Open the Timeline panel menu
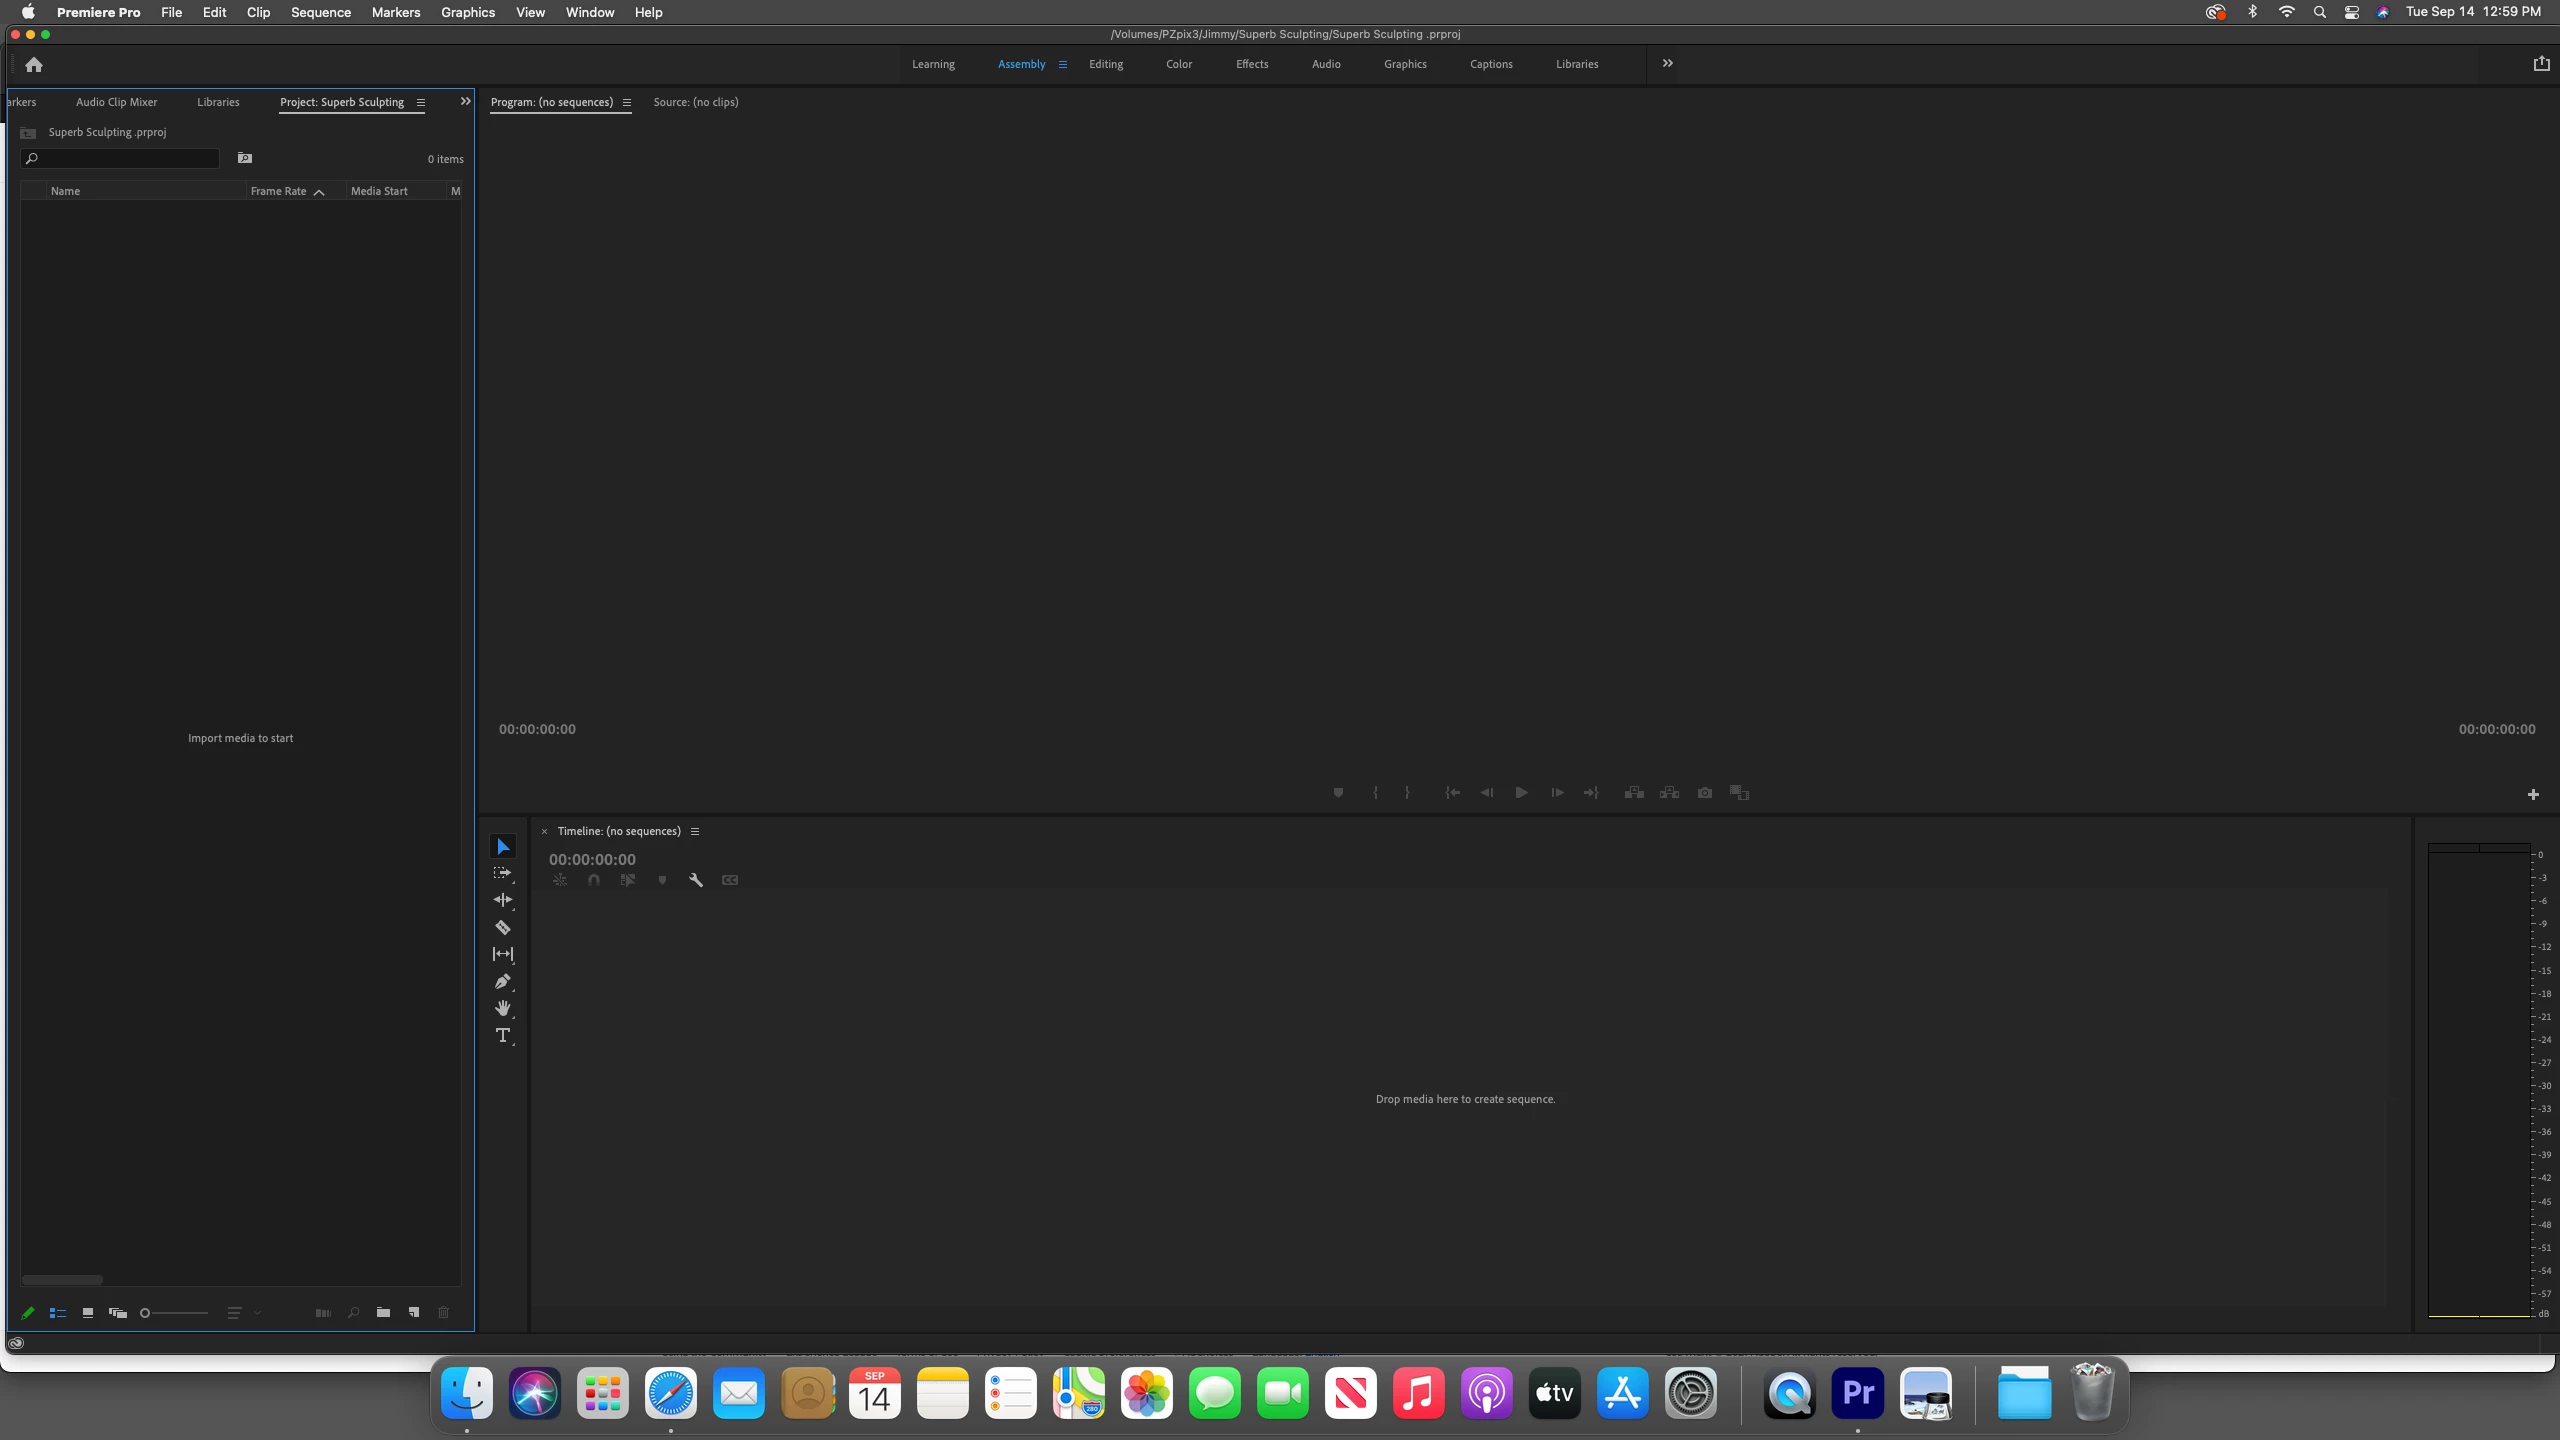 tap(695, 831)
